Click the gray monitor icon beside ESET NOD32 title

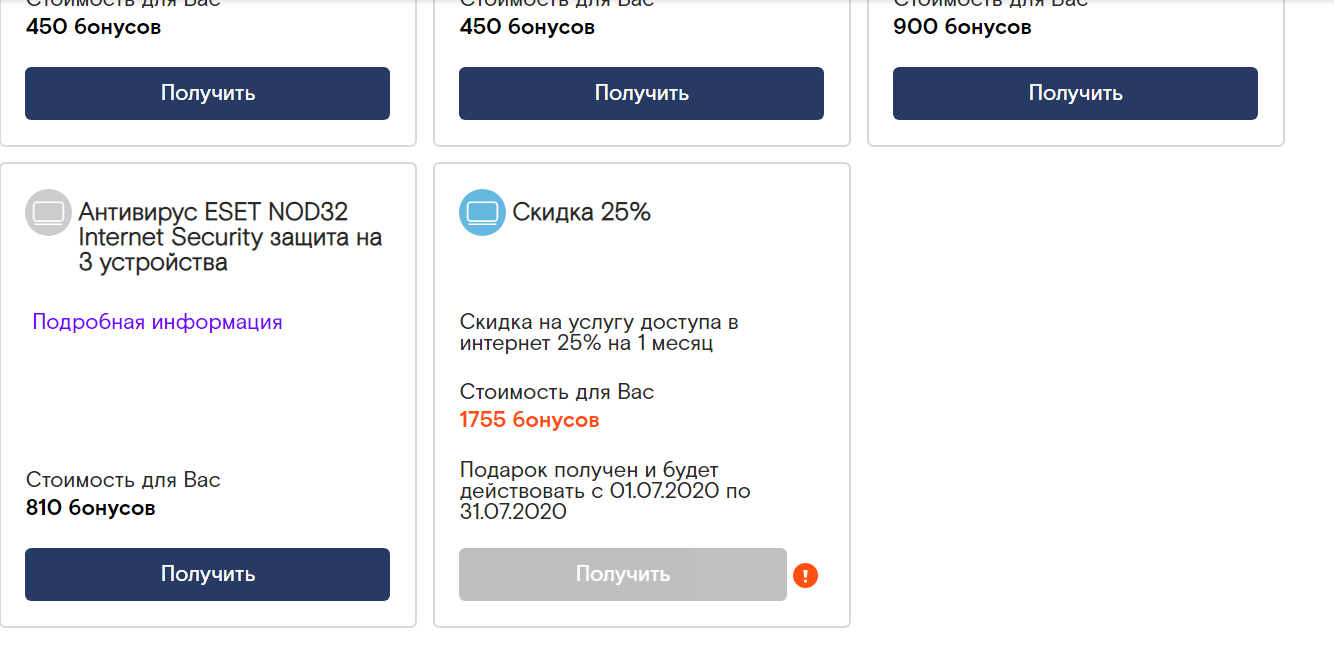pyautogui.click(x=48, y=212)
